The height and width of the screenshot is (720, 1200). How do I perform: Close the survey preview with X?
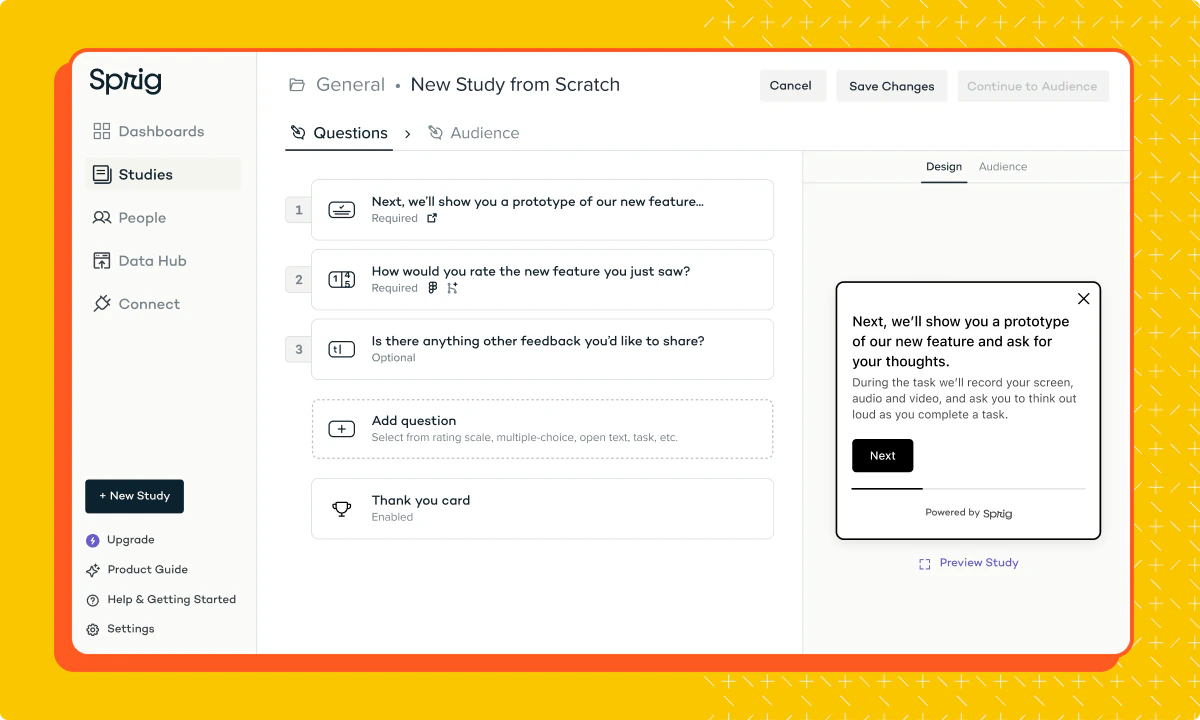pyautogui.click(x=1083, y=298)
